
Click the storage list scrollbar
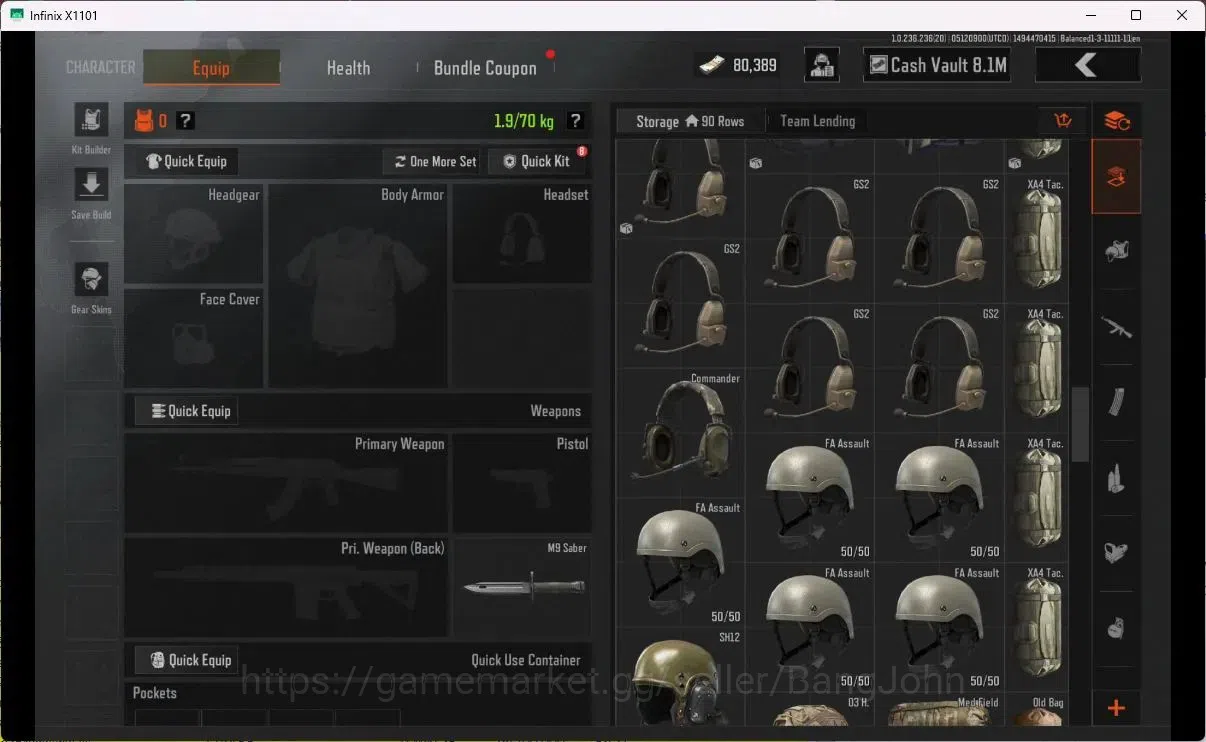tap(1080, 425)
